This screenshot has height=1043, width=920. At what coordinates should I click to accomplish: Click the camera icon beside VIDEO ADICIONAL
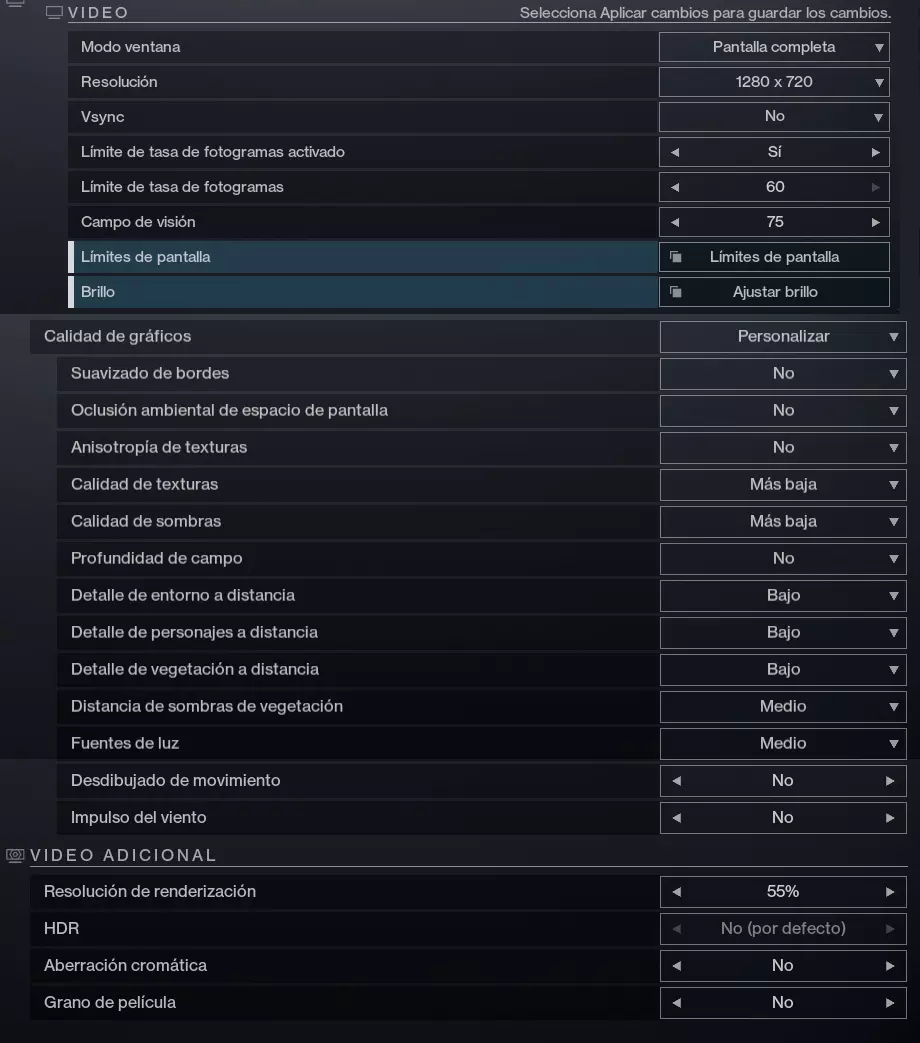click(x=15, y=855)
